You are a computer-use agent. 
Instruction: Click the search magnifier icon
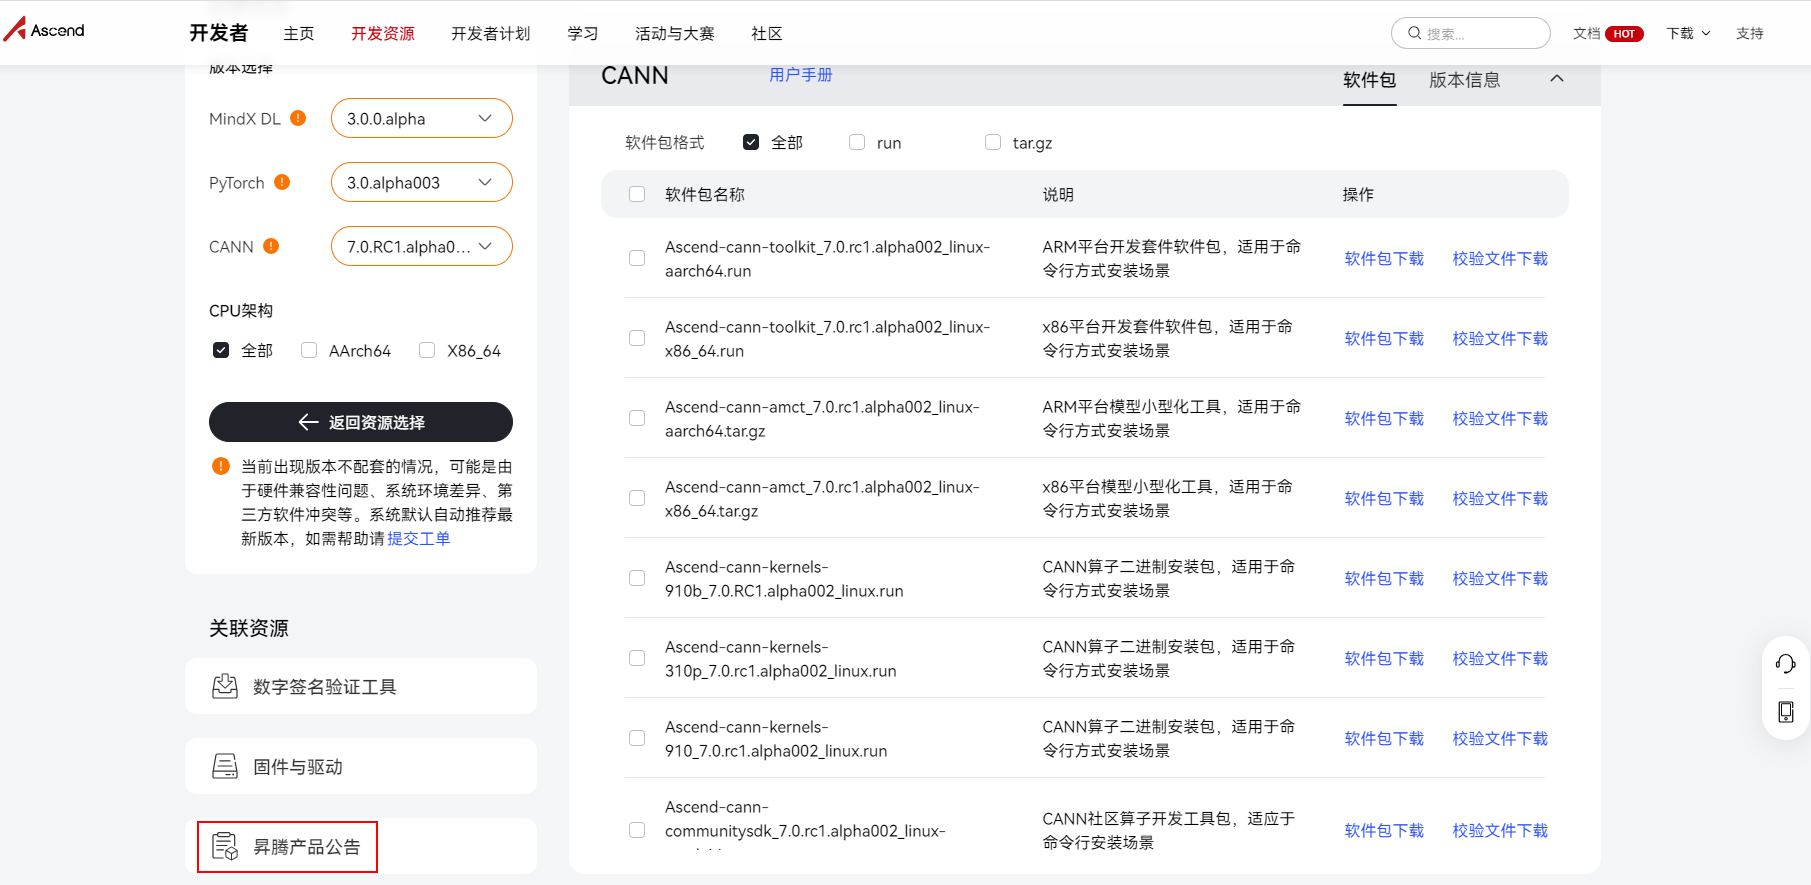(1414, 33)
